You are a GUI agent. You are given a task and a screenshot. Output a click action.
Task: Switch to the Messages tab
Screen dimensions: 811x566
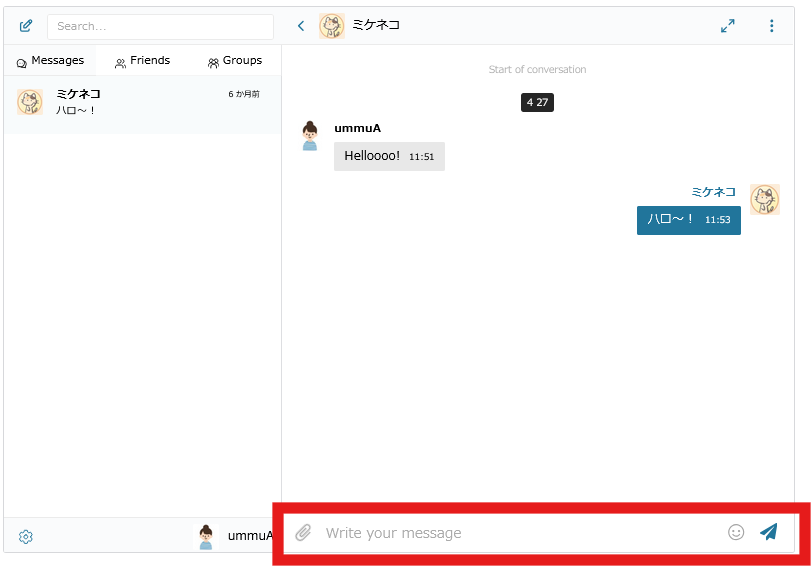(x=50, y=61)
